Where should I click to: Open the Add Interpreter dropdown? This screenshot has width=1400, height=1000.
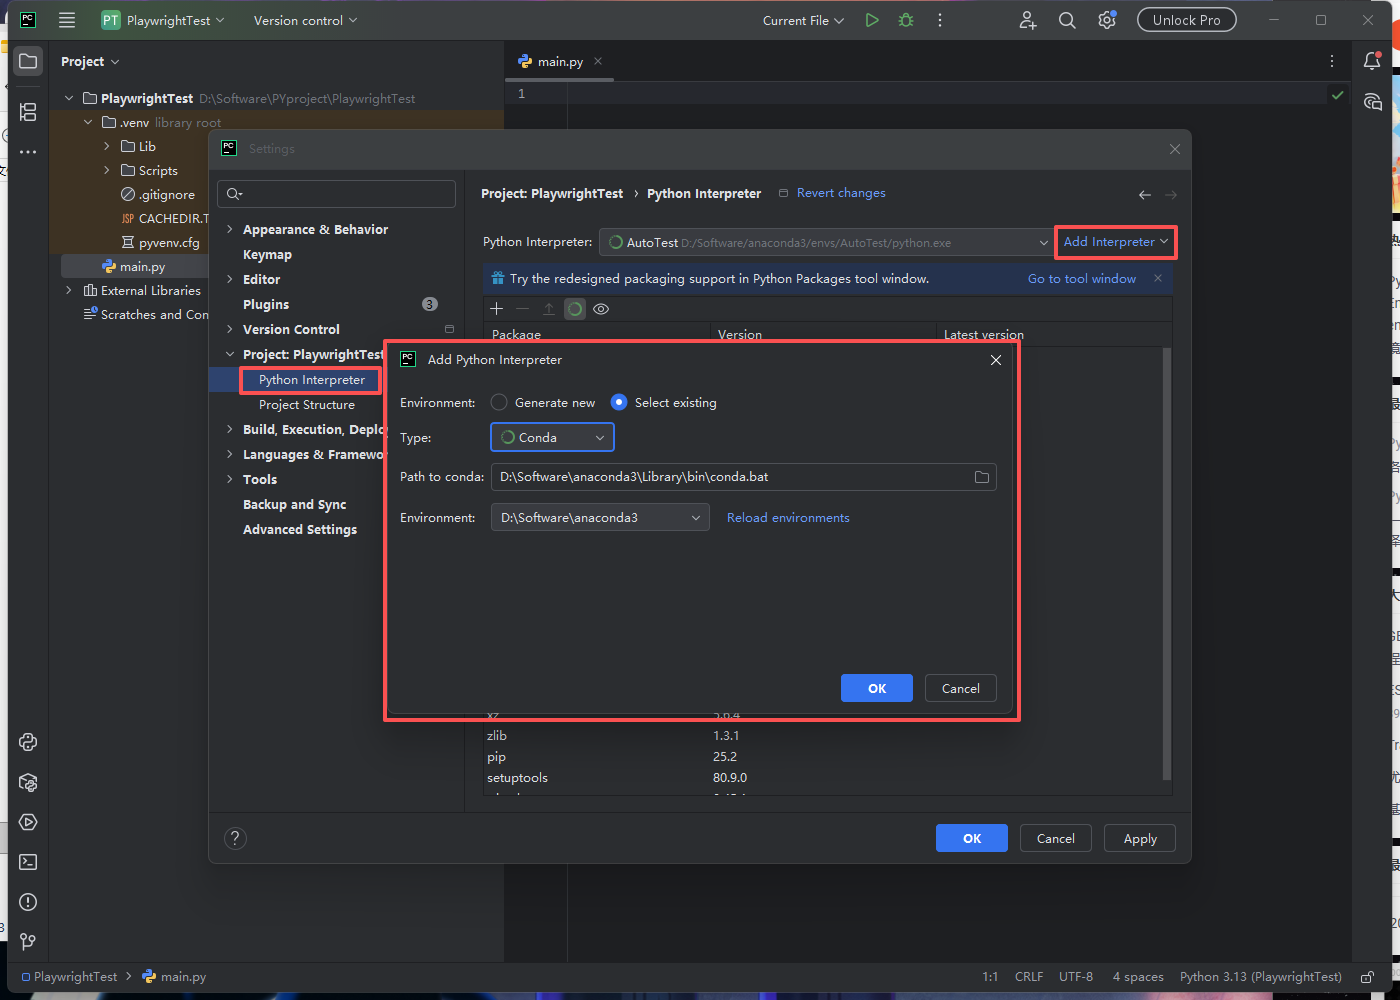(1116, 242)
